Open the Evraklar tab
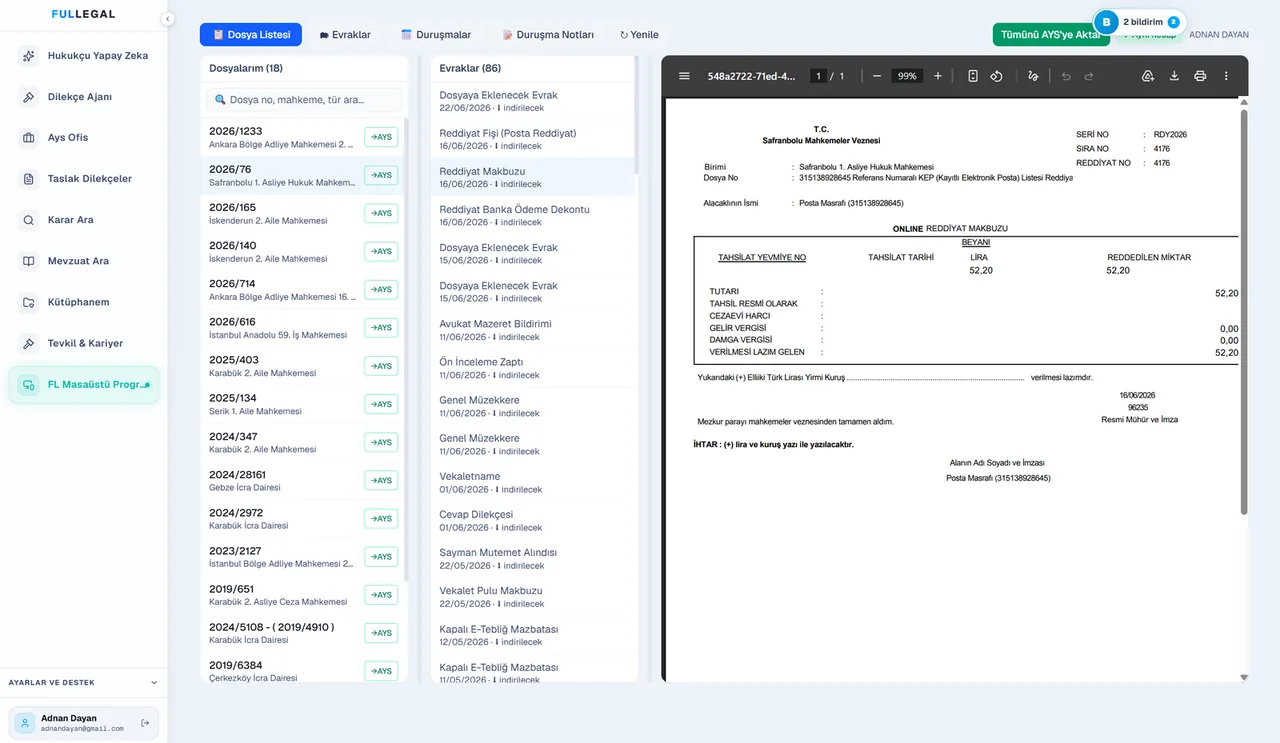 coord(345,34)
